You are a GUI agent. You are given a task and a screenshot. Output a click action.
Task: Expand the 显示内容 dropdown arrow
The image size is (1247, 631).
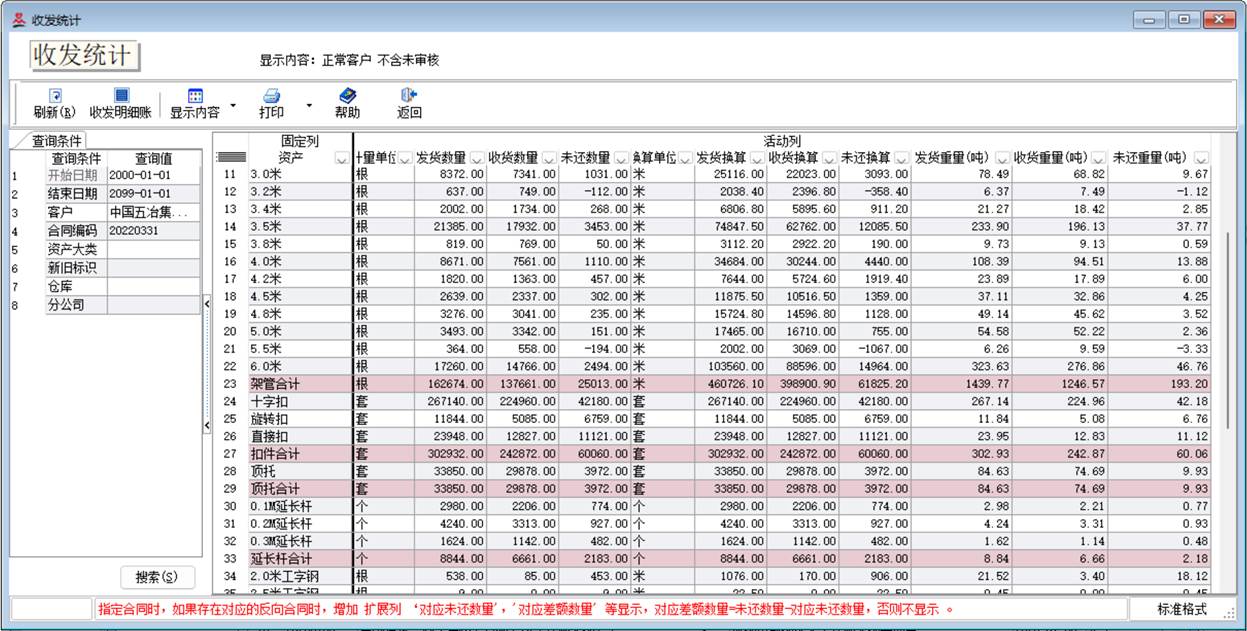click(x=233, y=104)
